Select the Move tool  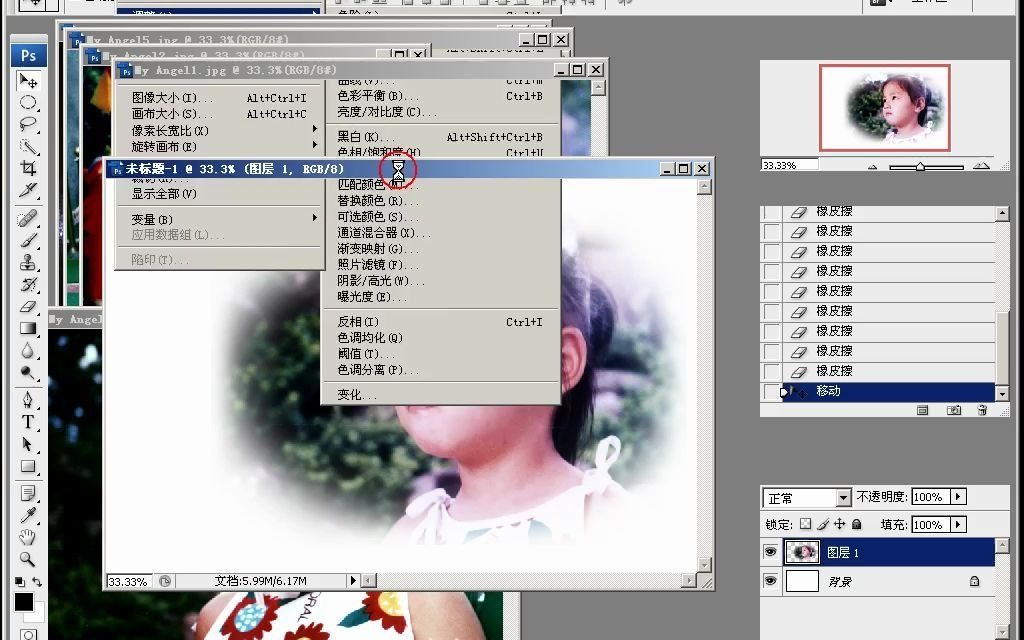pyautogui.click(x=28, y=78)
